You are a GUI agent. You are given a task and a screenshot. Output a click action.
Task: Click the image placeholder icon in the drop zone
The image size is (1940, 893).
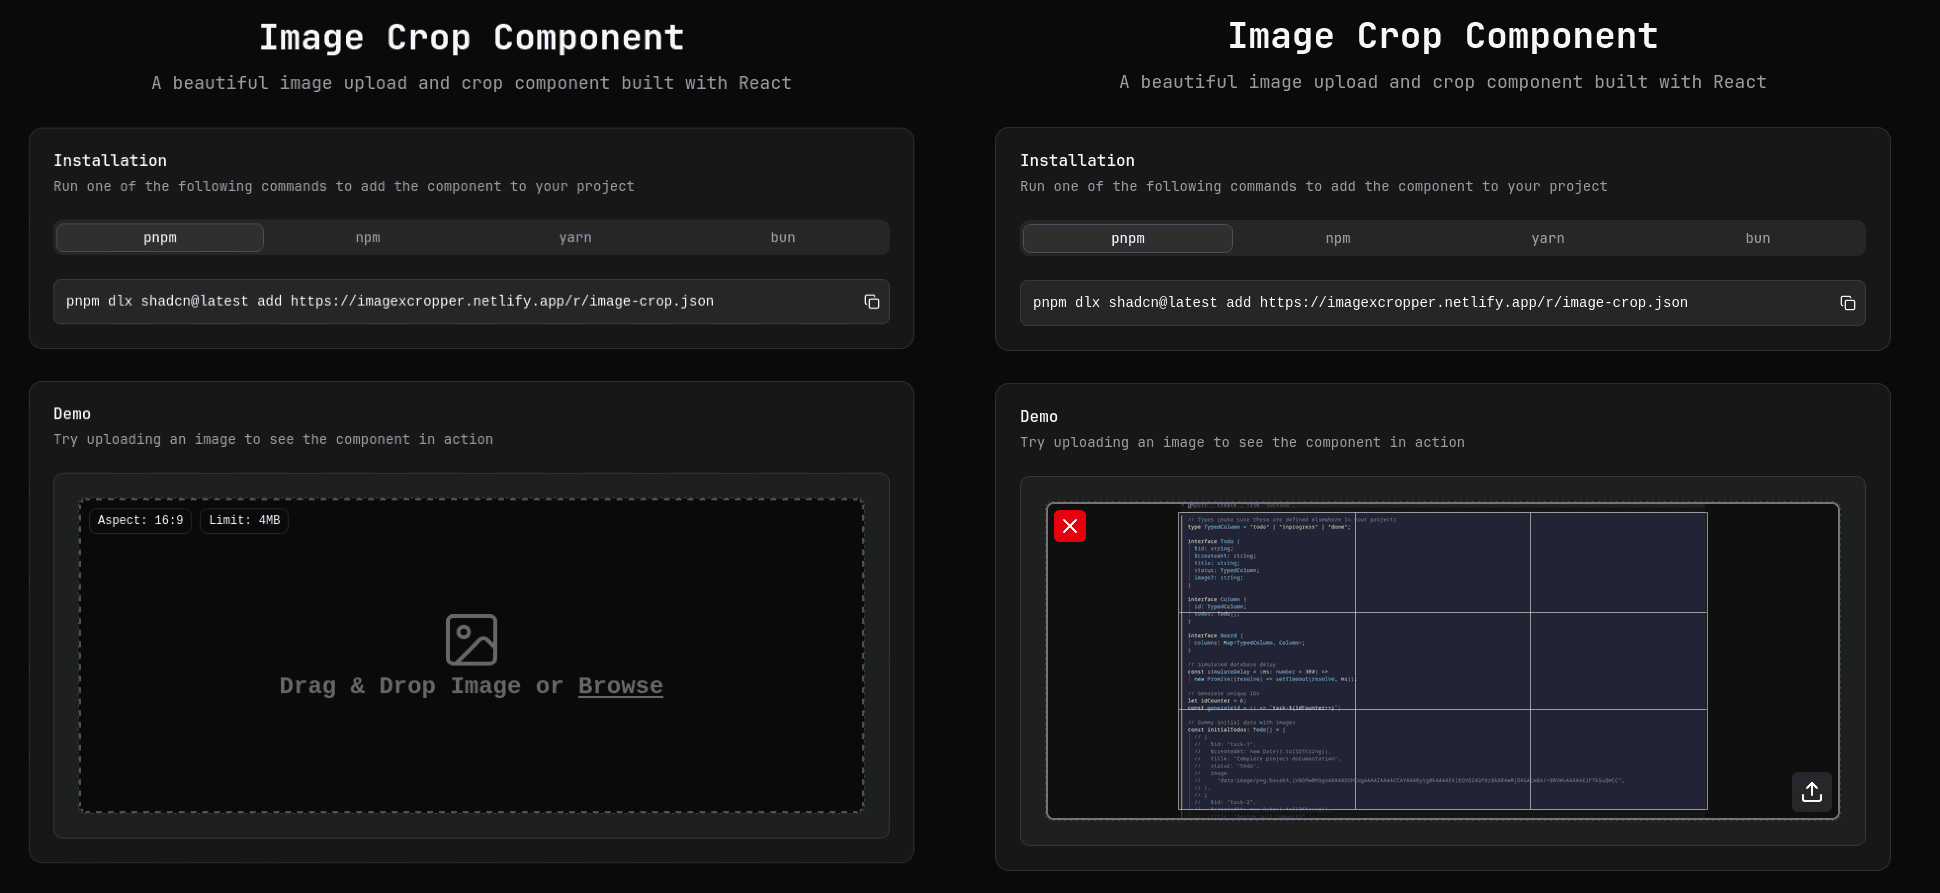click(471, 640)
